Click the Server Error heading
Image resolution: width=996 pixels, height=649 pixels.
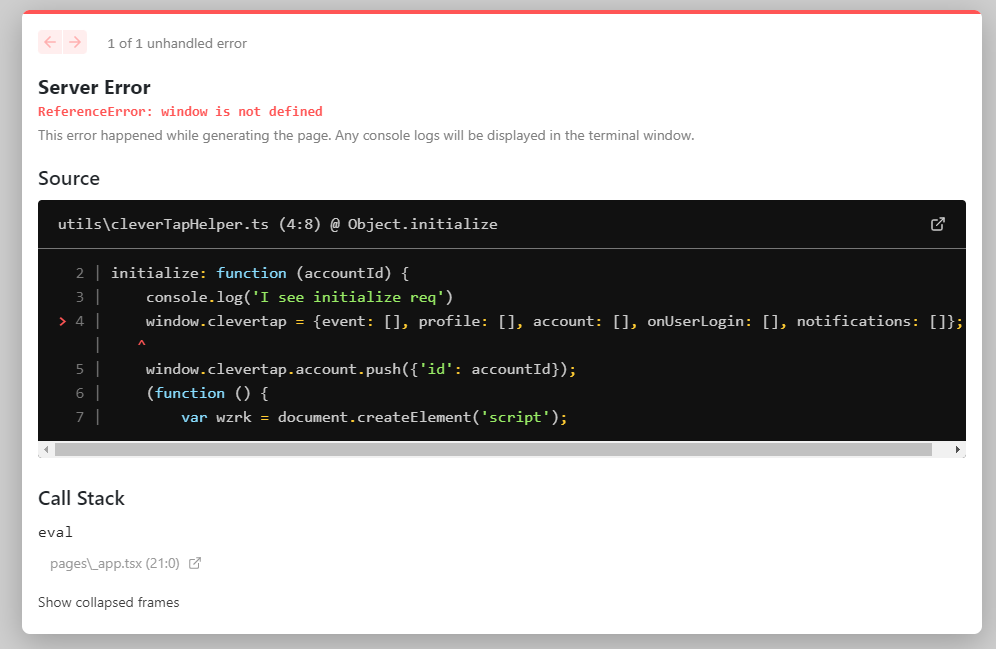(x=94, y=87)
